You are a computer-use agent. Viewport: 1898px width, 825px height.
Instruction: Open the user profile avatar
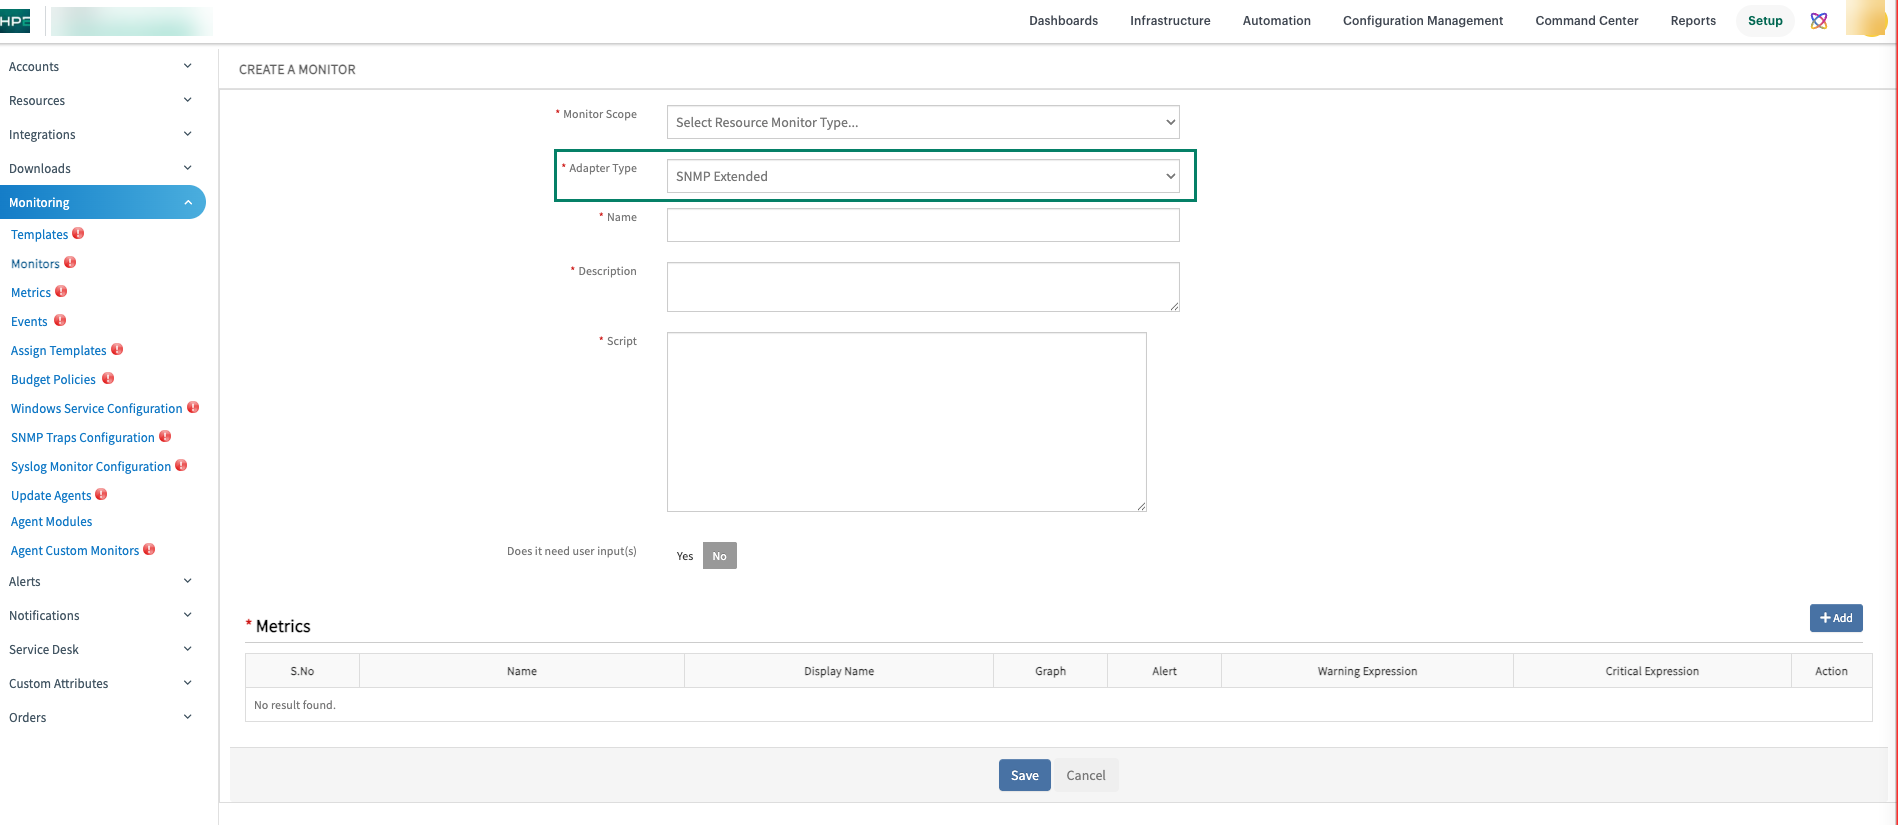[x=1865, y=19]
